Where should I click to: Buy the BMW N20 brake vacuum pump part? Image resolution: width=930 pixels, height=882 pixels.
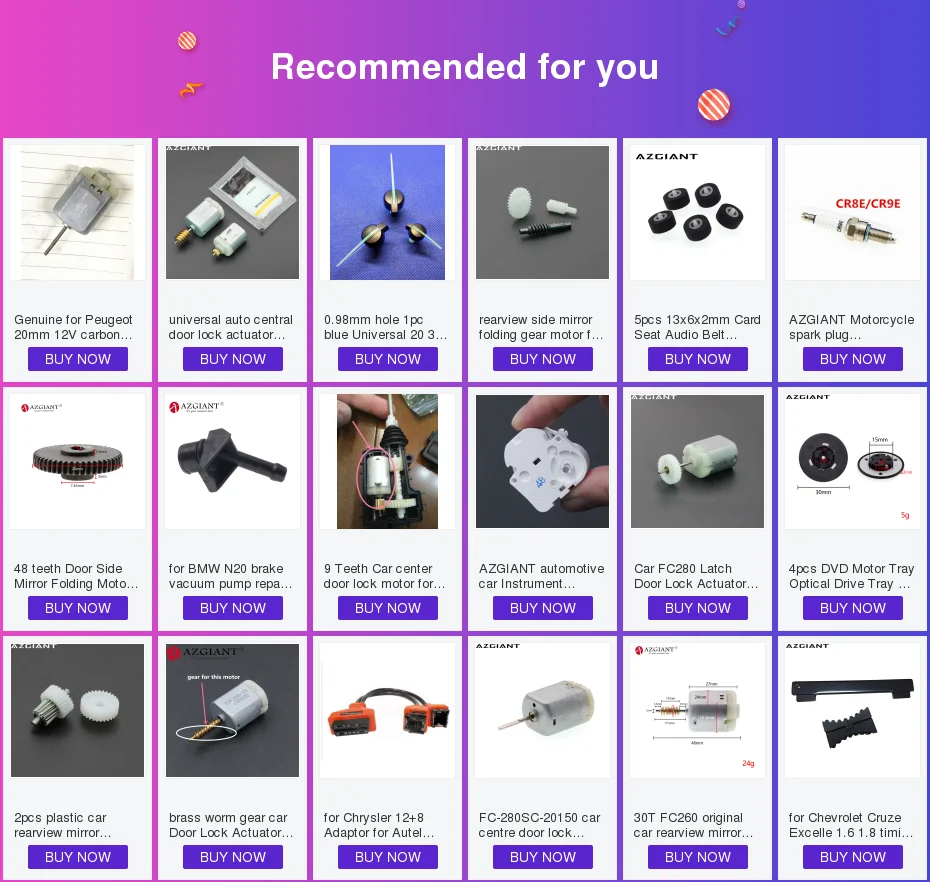[232, 608]
